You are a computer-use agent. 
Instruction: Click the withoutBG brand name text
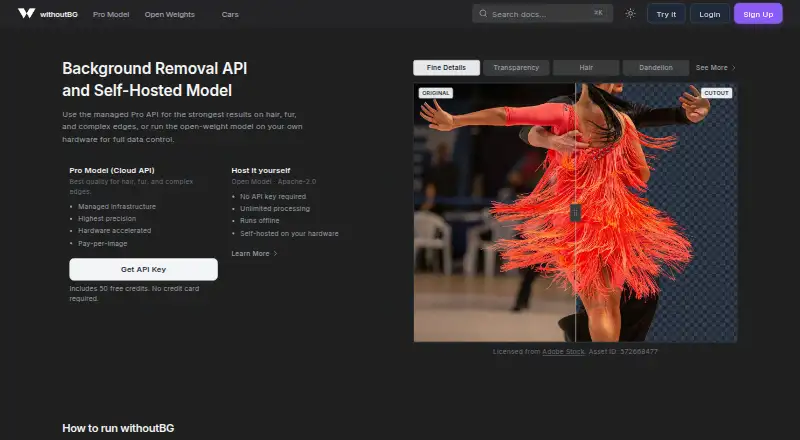coord(59,14)
